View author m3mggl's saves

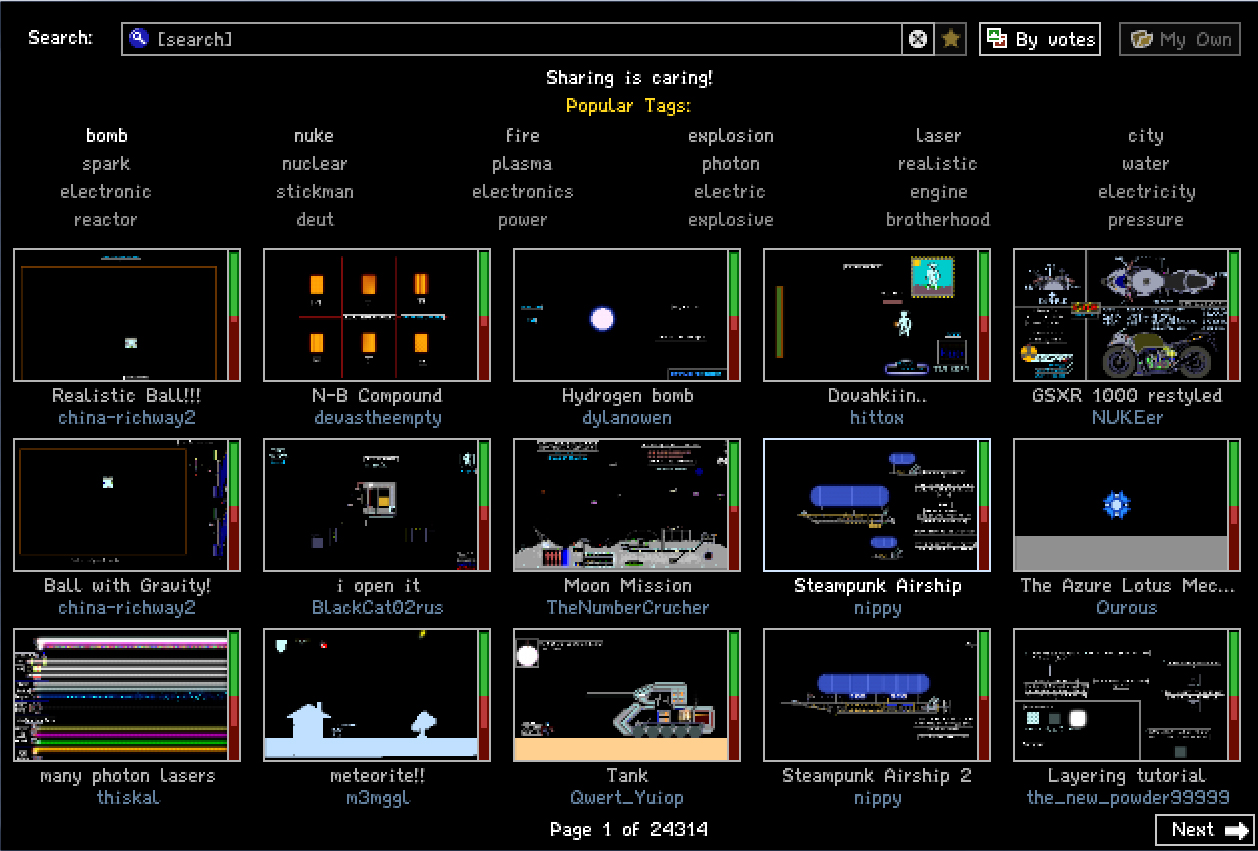click(x=377, y=798)
